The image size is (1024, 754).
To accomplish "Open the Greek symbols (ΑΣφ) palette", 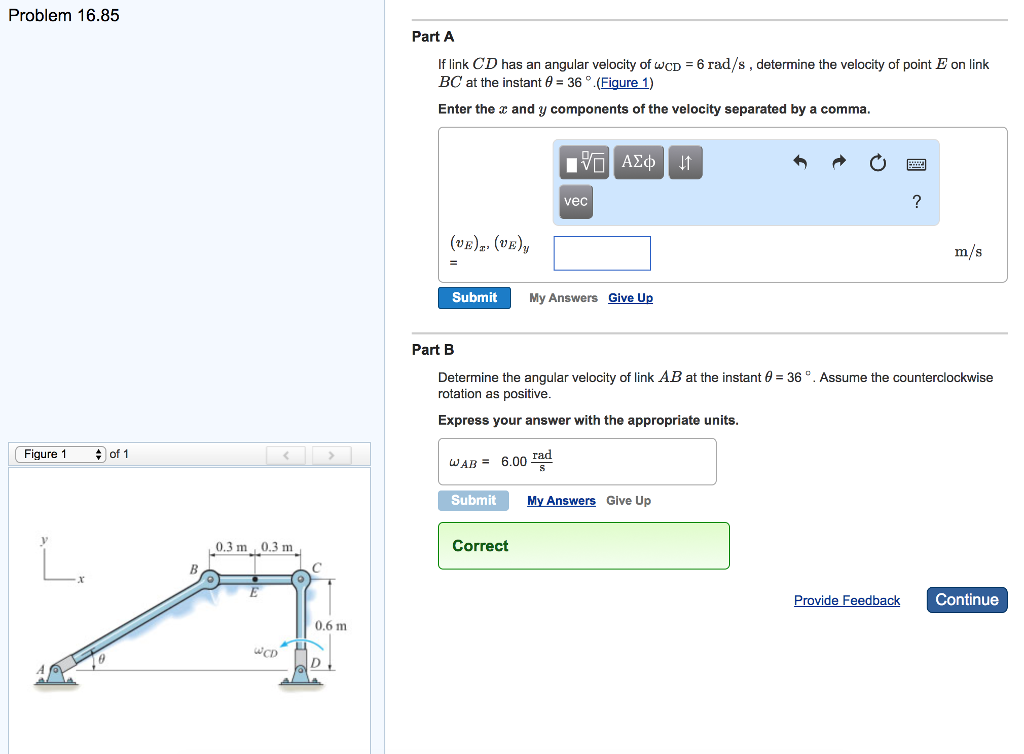I will click(638, 162).
